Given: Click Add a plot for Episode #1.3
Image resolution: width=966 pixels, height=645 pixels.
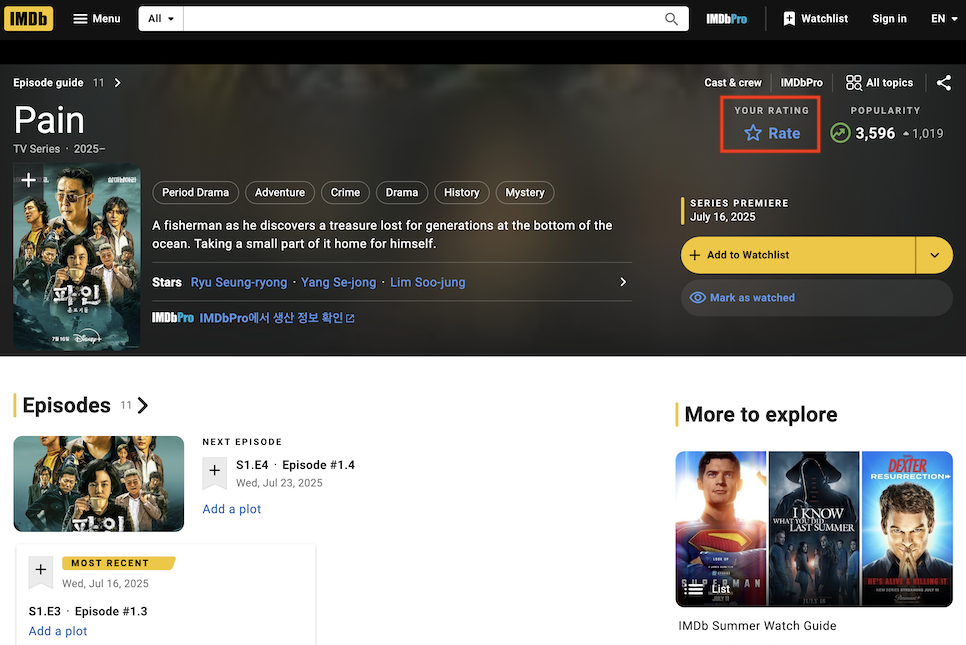Looking at the screenshot, I should click(x=58, y=631).
